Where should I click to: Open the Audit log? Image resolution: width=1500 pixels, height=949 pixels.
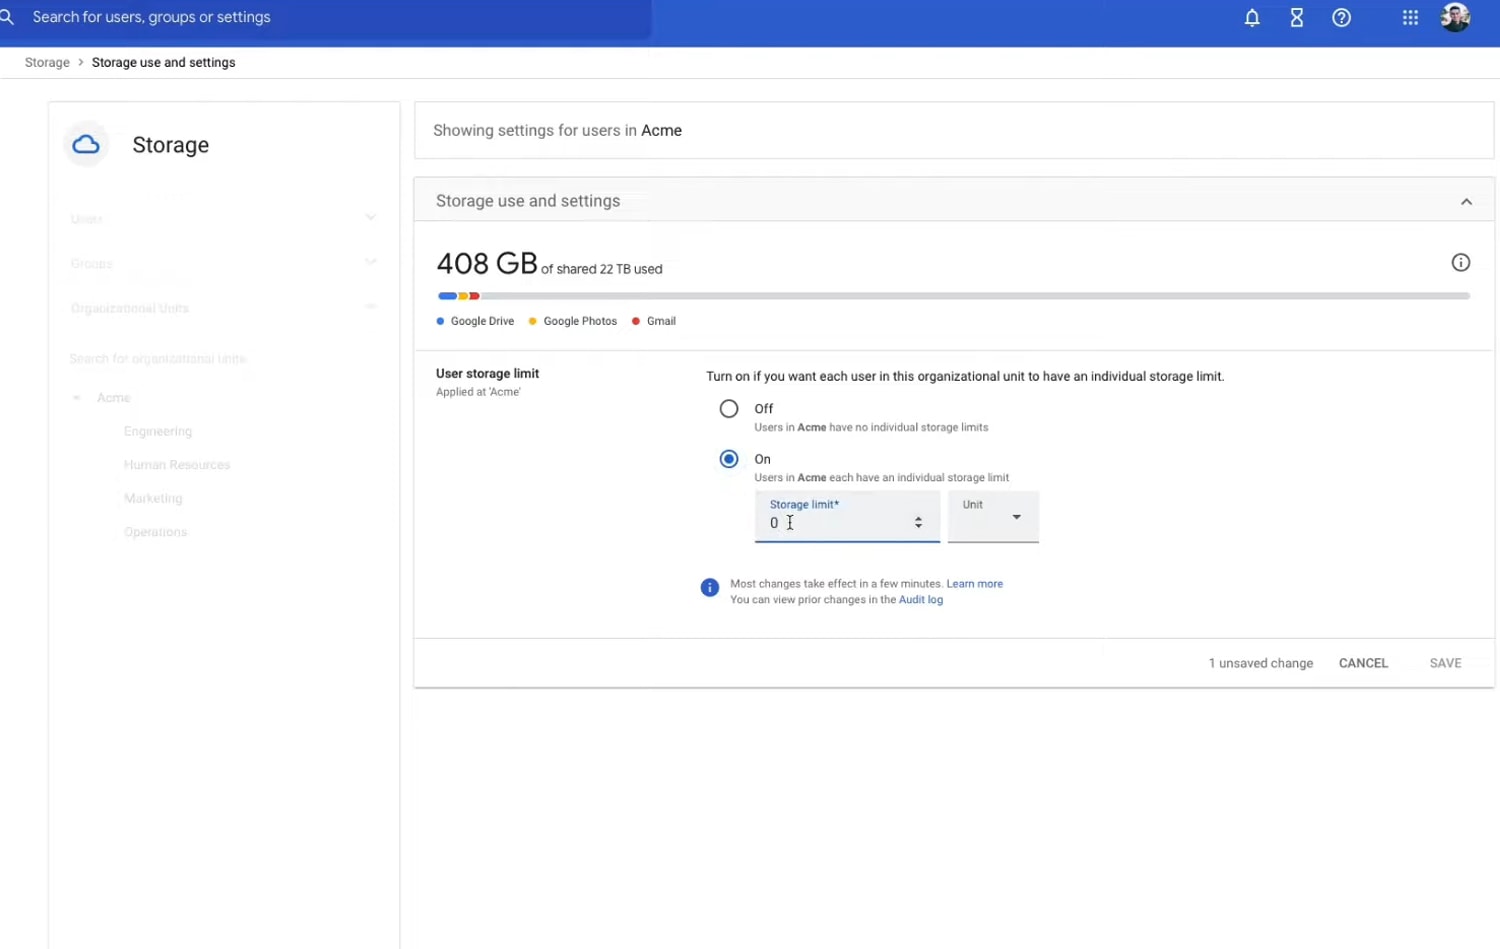(x=920, y=599)
